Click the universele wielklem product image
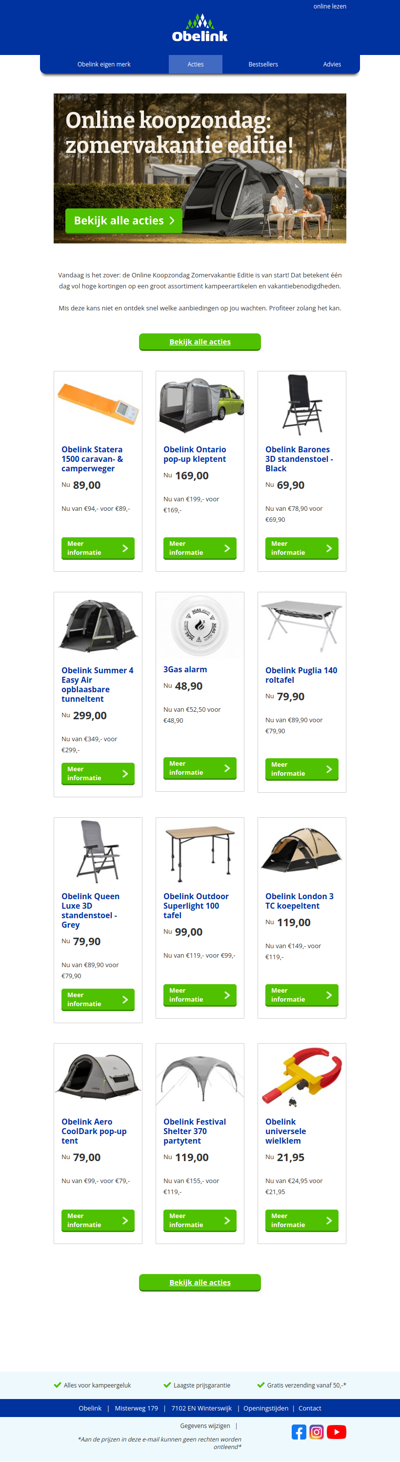 (x=302, y=1076)
